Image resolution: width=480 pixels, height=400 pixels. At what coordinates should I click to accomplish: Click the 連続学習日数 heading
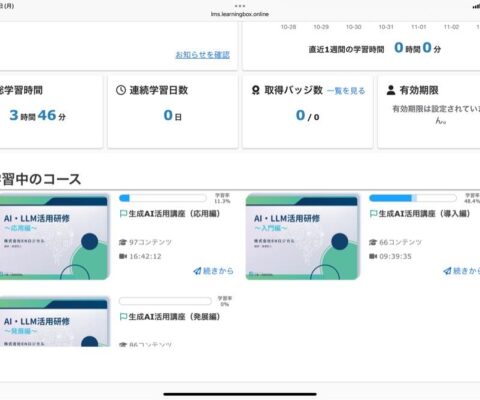pos(159,90)
